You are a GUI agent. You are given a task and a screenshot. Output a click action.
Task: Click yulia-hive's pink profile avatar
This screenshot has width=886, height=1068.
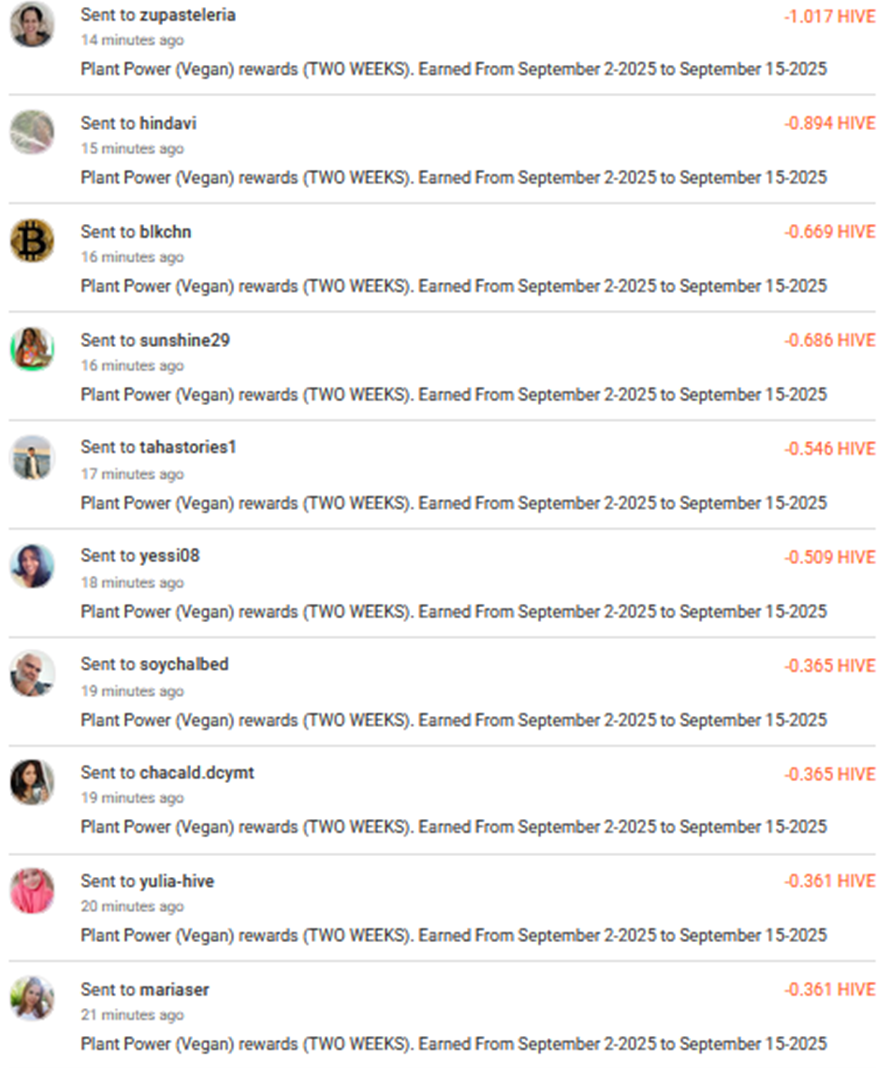[32, 890]
